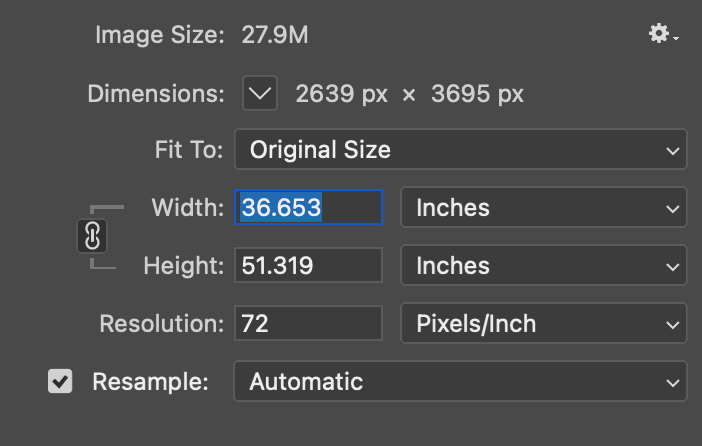Open the Dimensions units chevron dropdown
The width and height of the screenshot is (702, 446).
(x=260, y=95)
